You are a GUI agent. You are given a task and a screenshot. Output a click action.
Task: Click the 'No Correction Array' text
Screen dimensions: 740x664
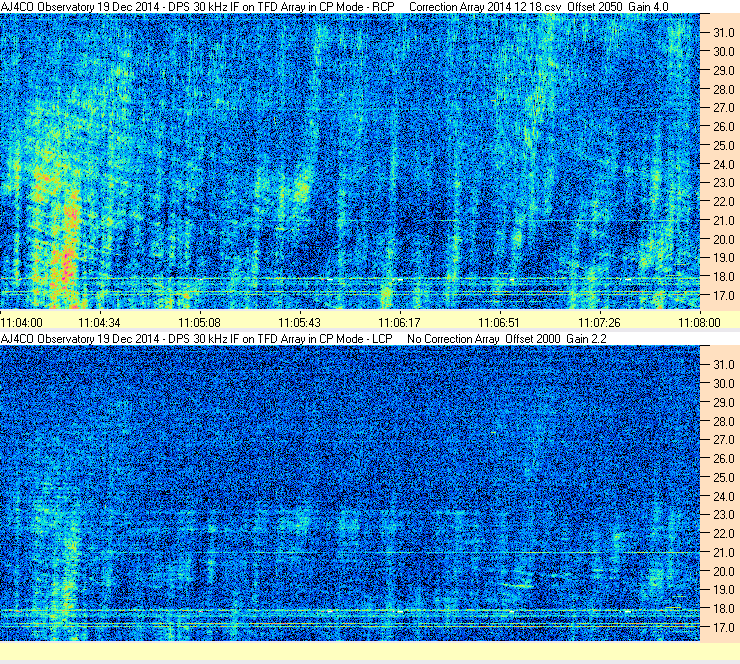[453, 339]
